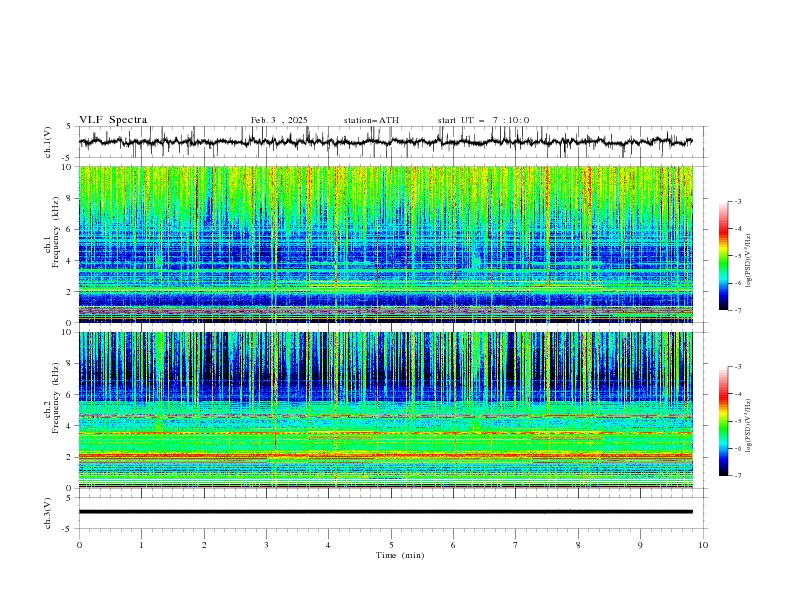Click the ch.1 voltage waveform trace
Image resolution: width=792 pixels, height=612 pixels.
point(385,142)
